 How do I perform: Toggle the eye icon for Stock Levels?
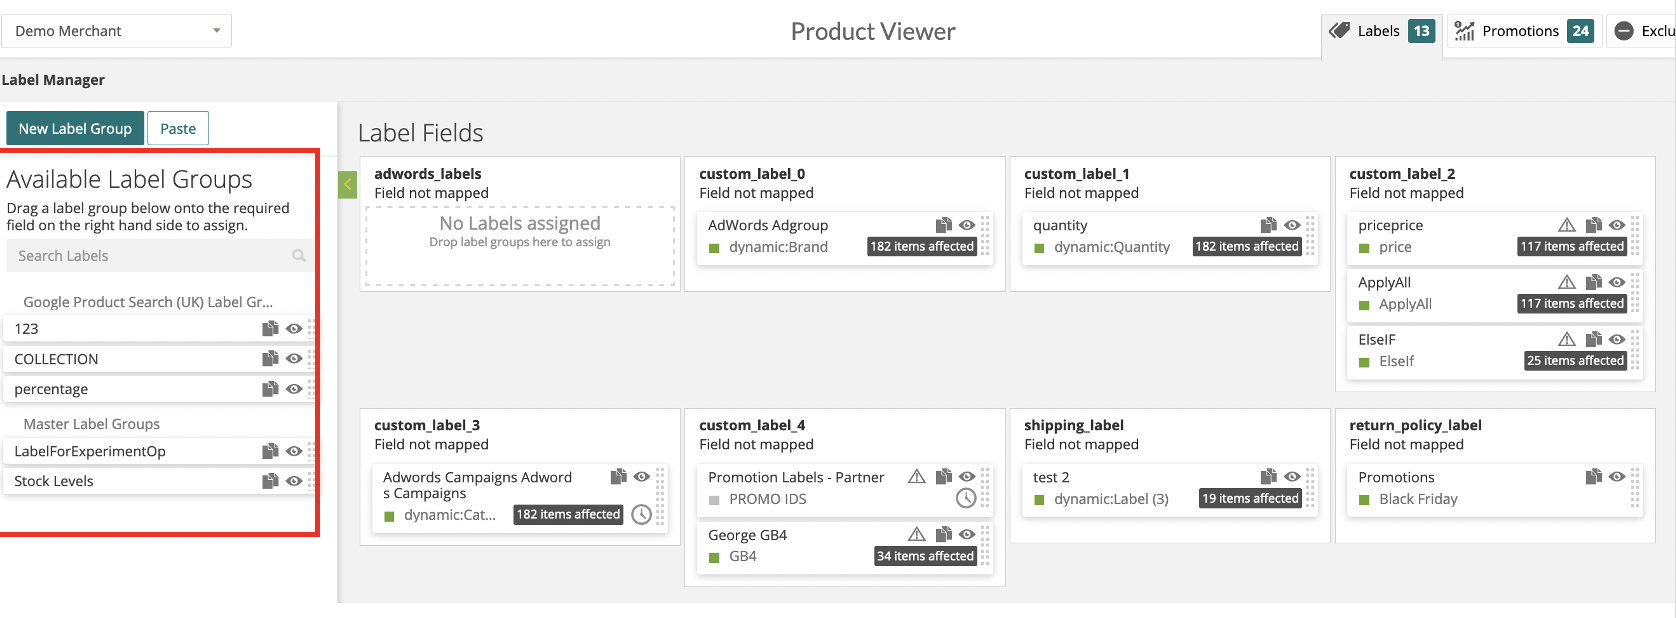294,481
